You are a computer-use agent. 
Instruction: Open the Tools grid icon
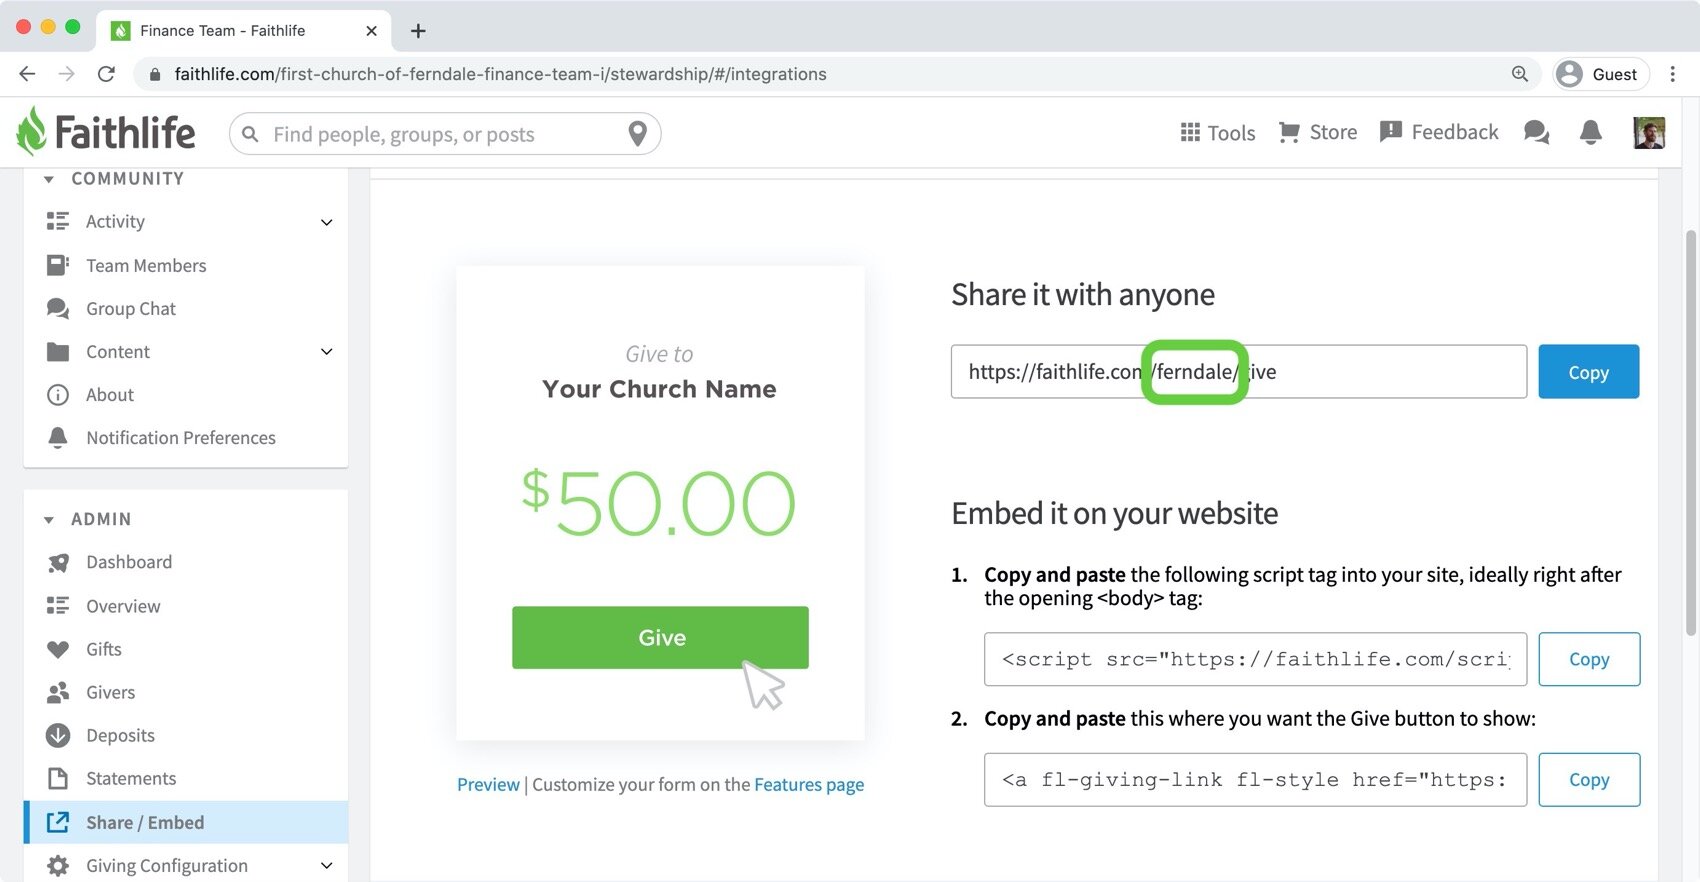tap(1190, 132)
